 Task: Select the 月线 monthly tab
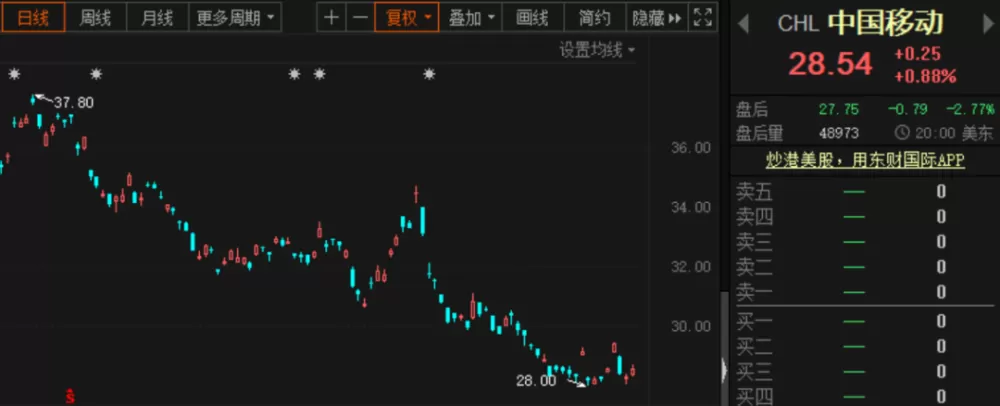point(157,17)
